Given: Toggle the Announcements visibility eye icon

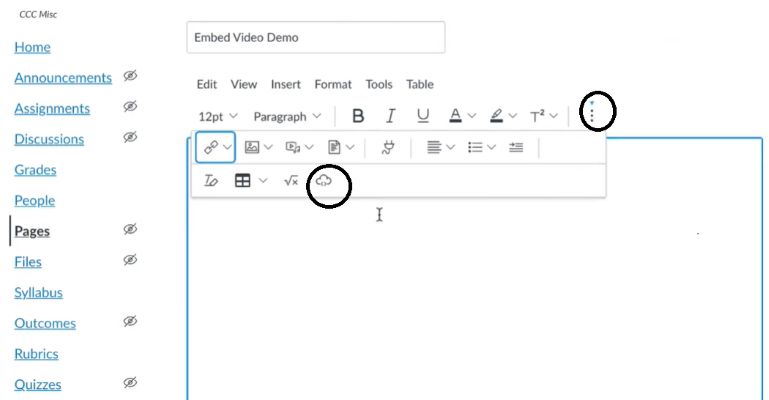Looking at the screenshot, I should pos(130,75).
